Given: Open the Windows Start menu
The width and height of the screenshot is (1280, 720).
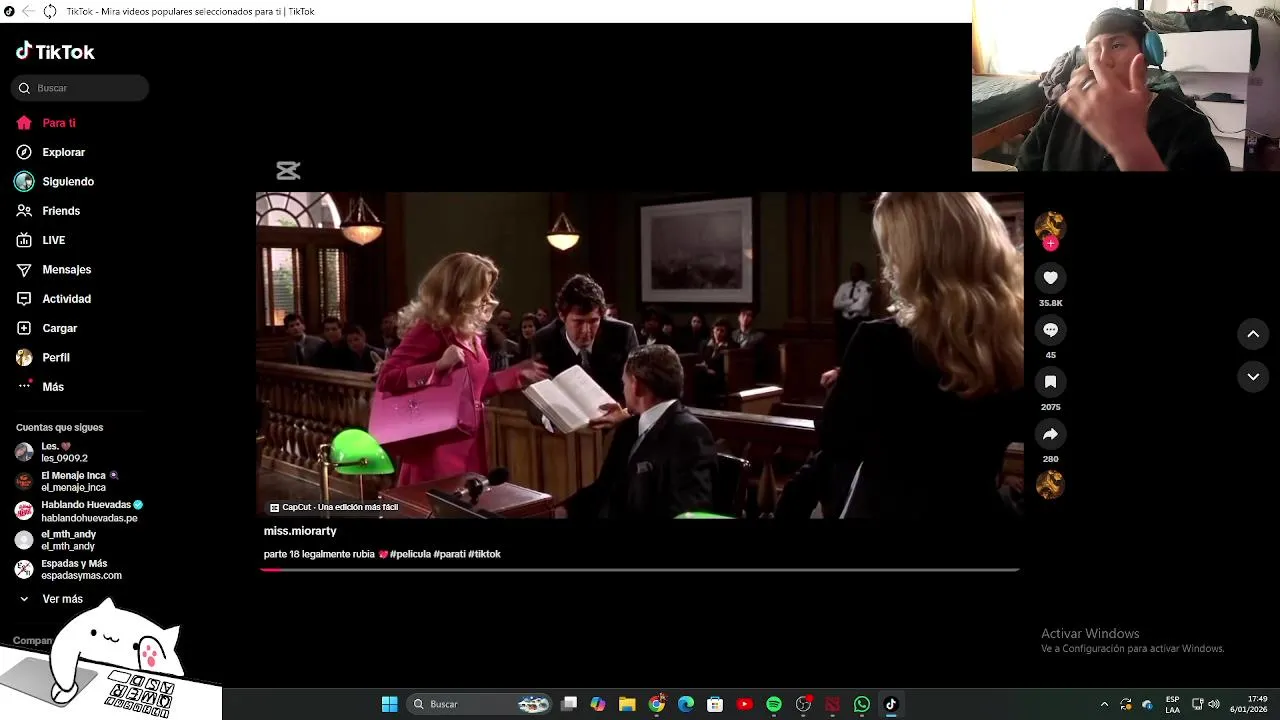Looking at the screenshot, I should pos(389,704).
